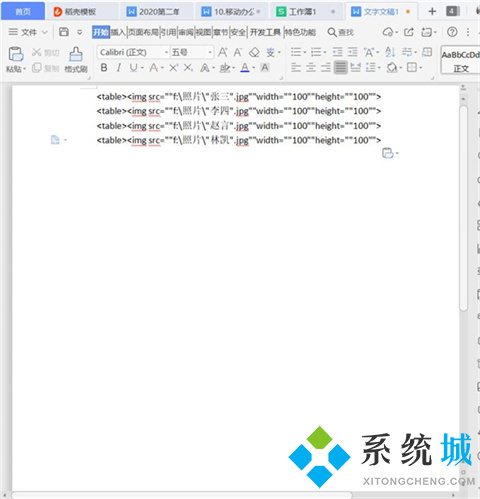Click the Chinese layout A icon

(x=369, y=52)
